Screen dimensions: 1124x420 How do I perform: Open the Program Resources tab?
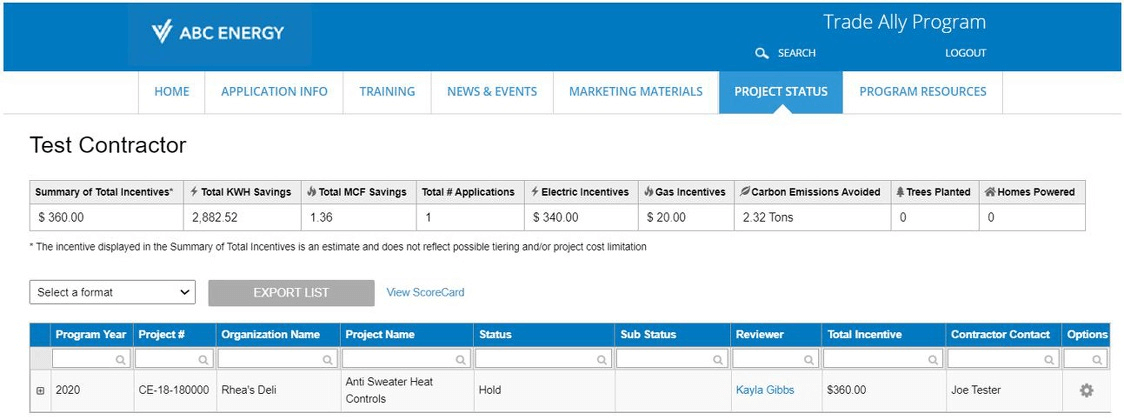[923, 92]
